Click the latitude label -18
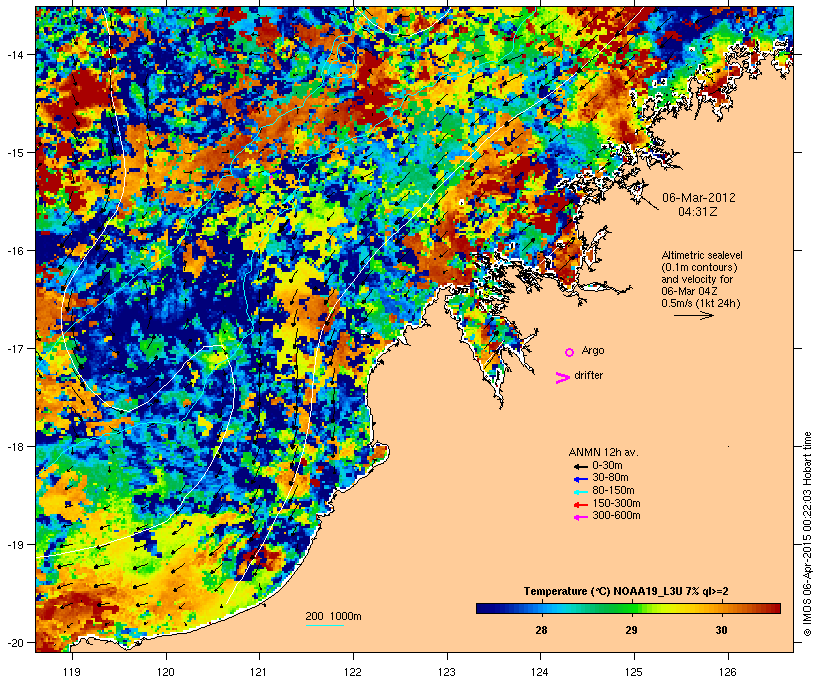The image size is (820, 680). (14, 447)
